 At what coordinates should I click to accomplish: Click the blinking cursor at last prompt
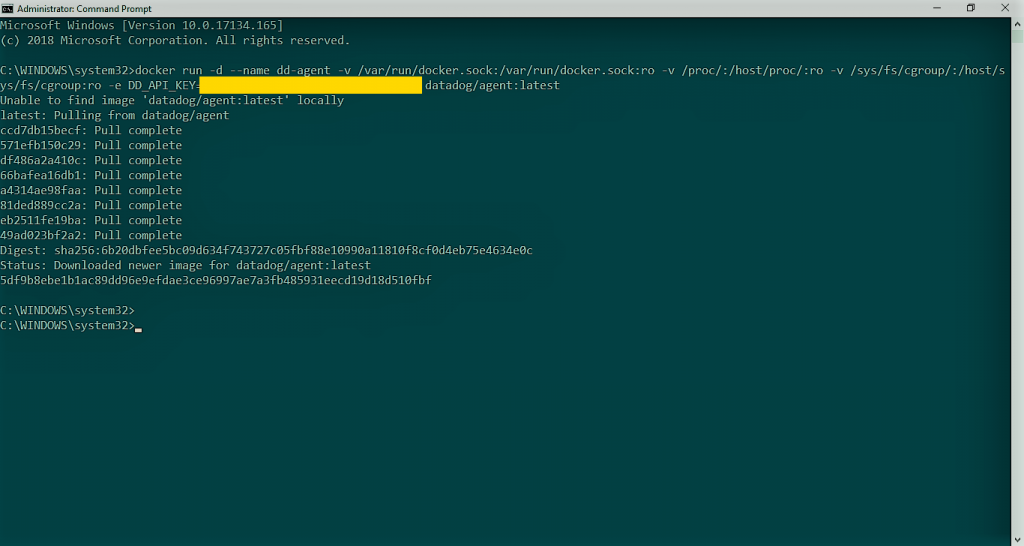tap(138, 330)
